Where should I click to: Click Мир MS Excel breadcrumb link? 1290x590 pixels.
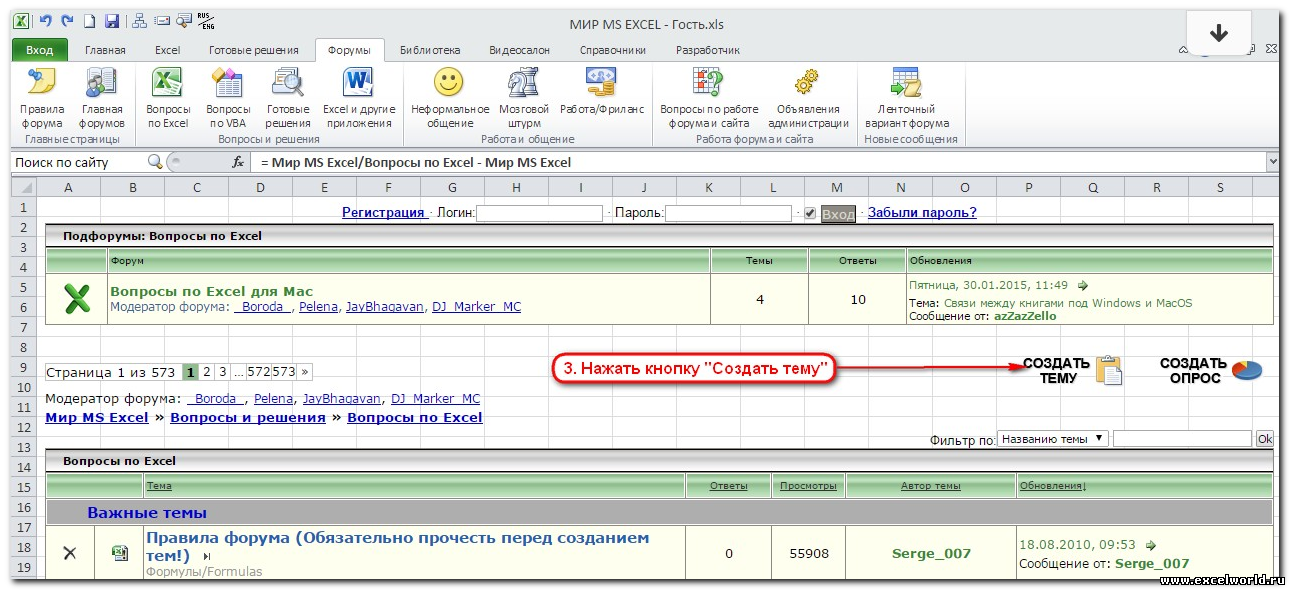(97, 417)
